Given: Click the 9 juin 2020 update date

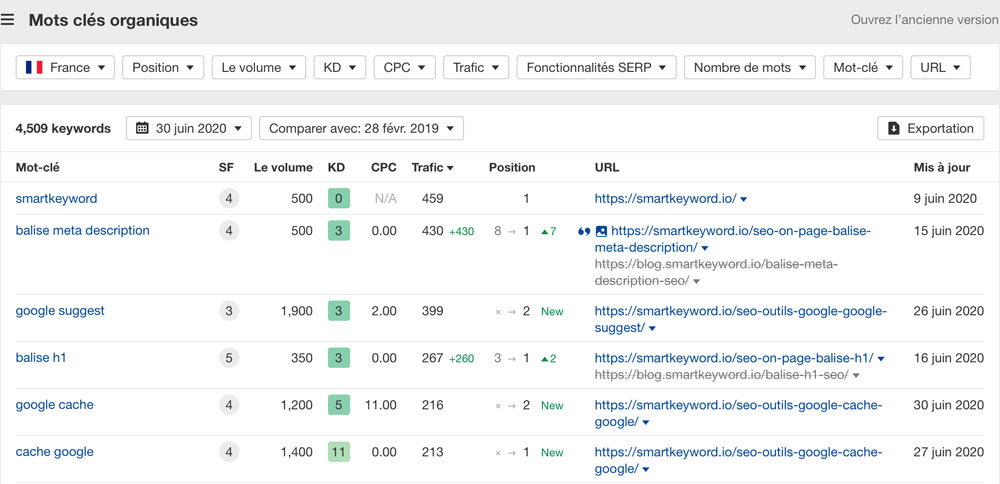Looking at the screenshot, I should click(945, 198).
